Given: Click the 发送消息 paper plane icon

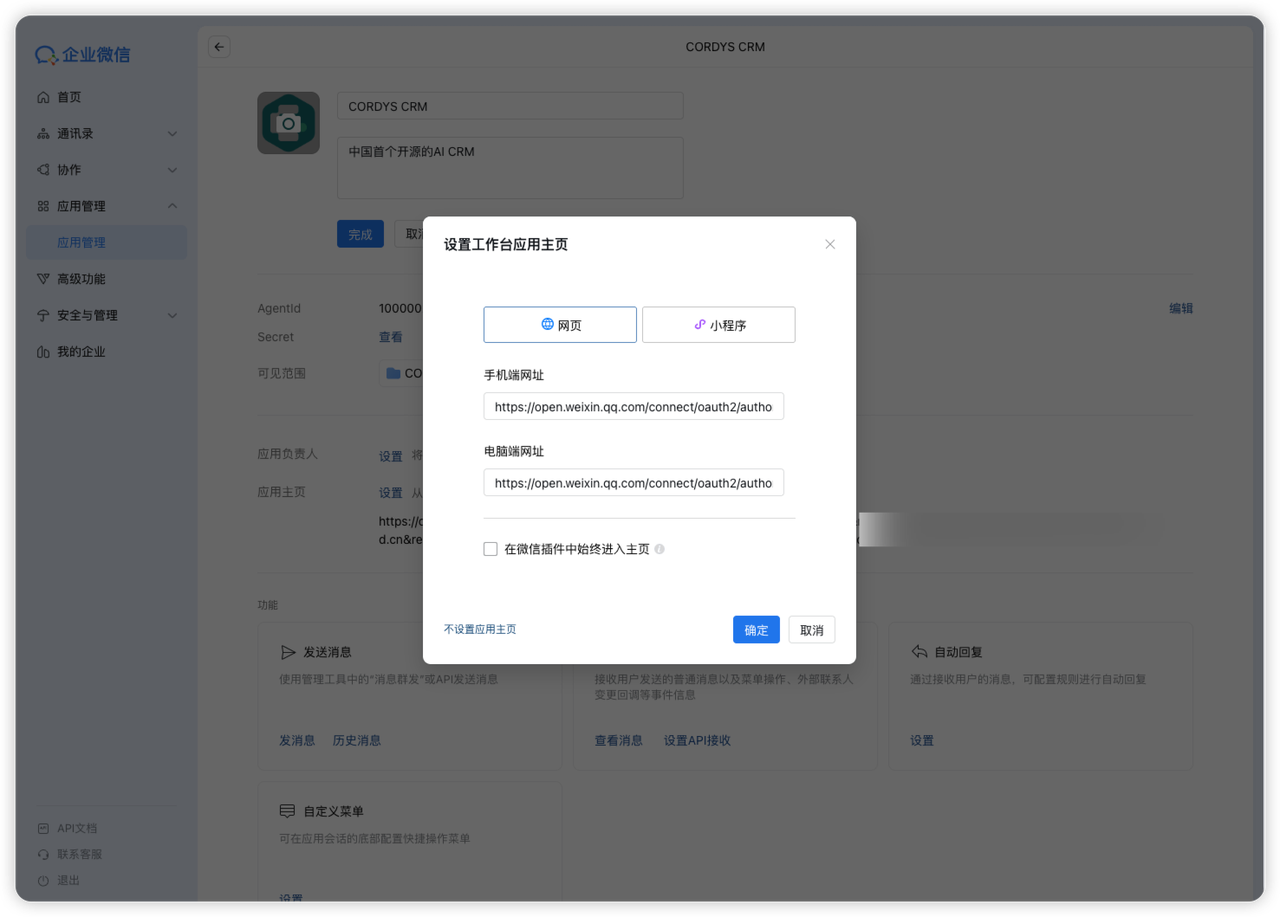Looking at the screenshot, I should tap(288, 652).
